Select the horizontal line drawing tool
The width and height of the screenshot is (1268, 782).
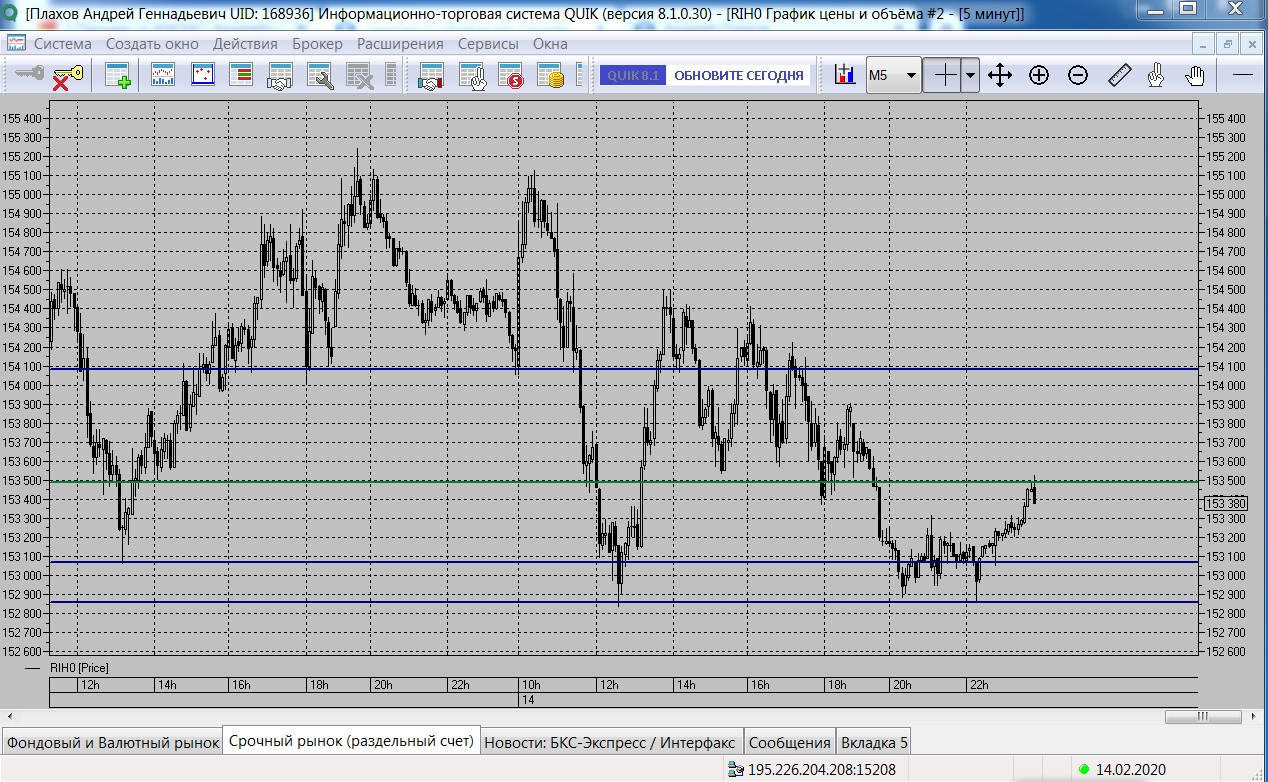click(x=1243, y=75)
